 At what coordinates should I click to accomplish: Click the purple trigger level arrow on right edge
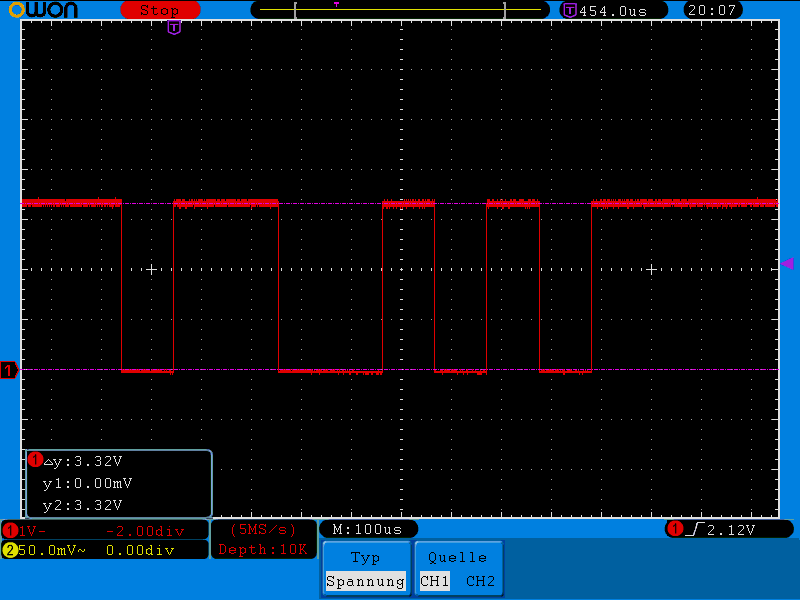(x=787, y=263)
